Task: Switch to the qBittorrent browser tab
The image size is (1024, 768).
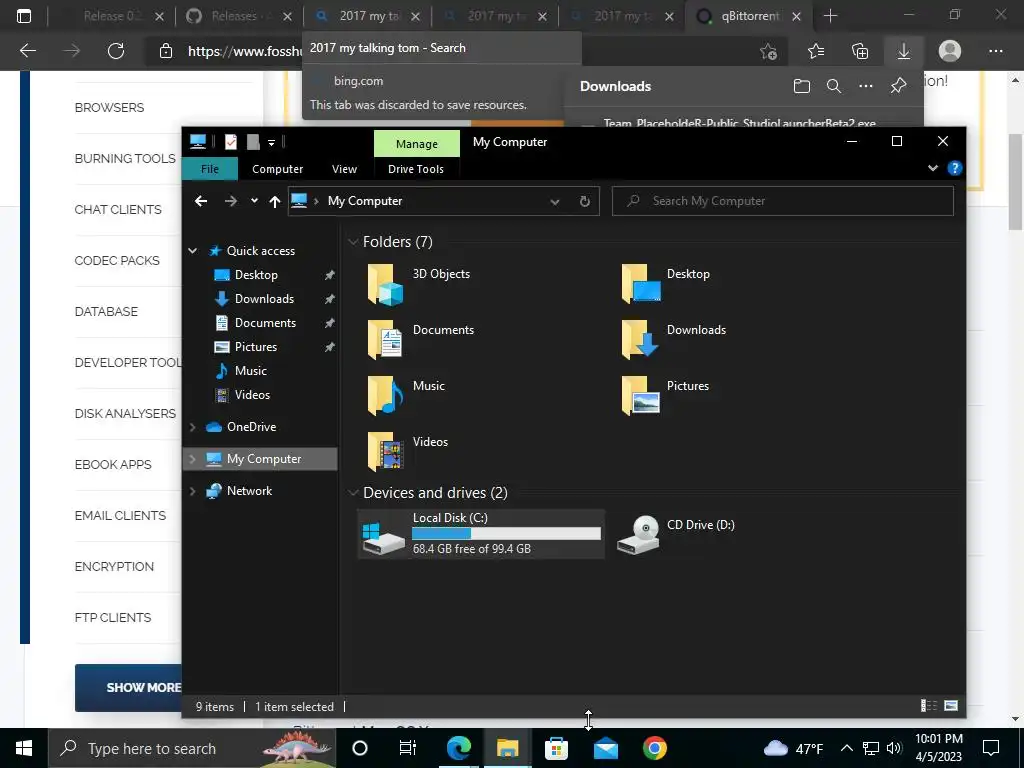Action: (750, 16)
